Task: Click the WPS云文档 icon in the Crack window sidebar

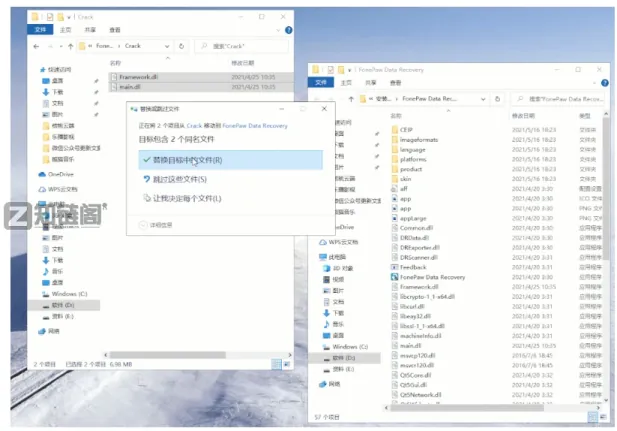Action: pyautogui.click(x=42, y=189)
